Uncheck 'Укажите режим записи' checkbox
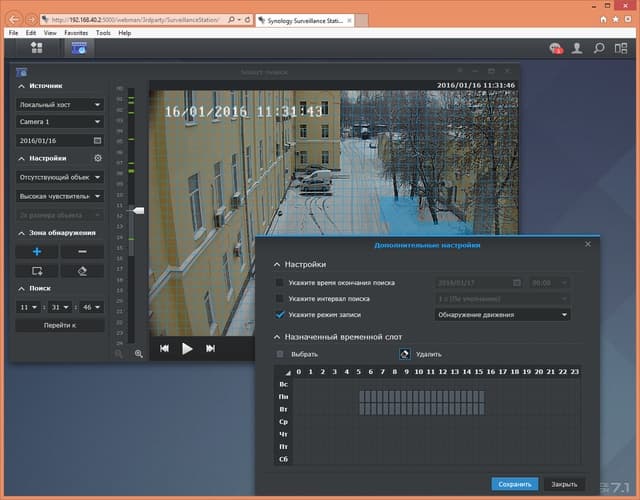The image size is (640, 500). tap(280, 315)
